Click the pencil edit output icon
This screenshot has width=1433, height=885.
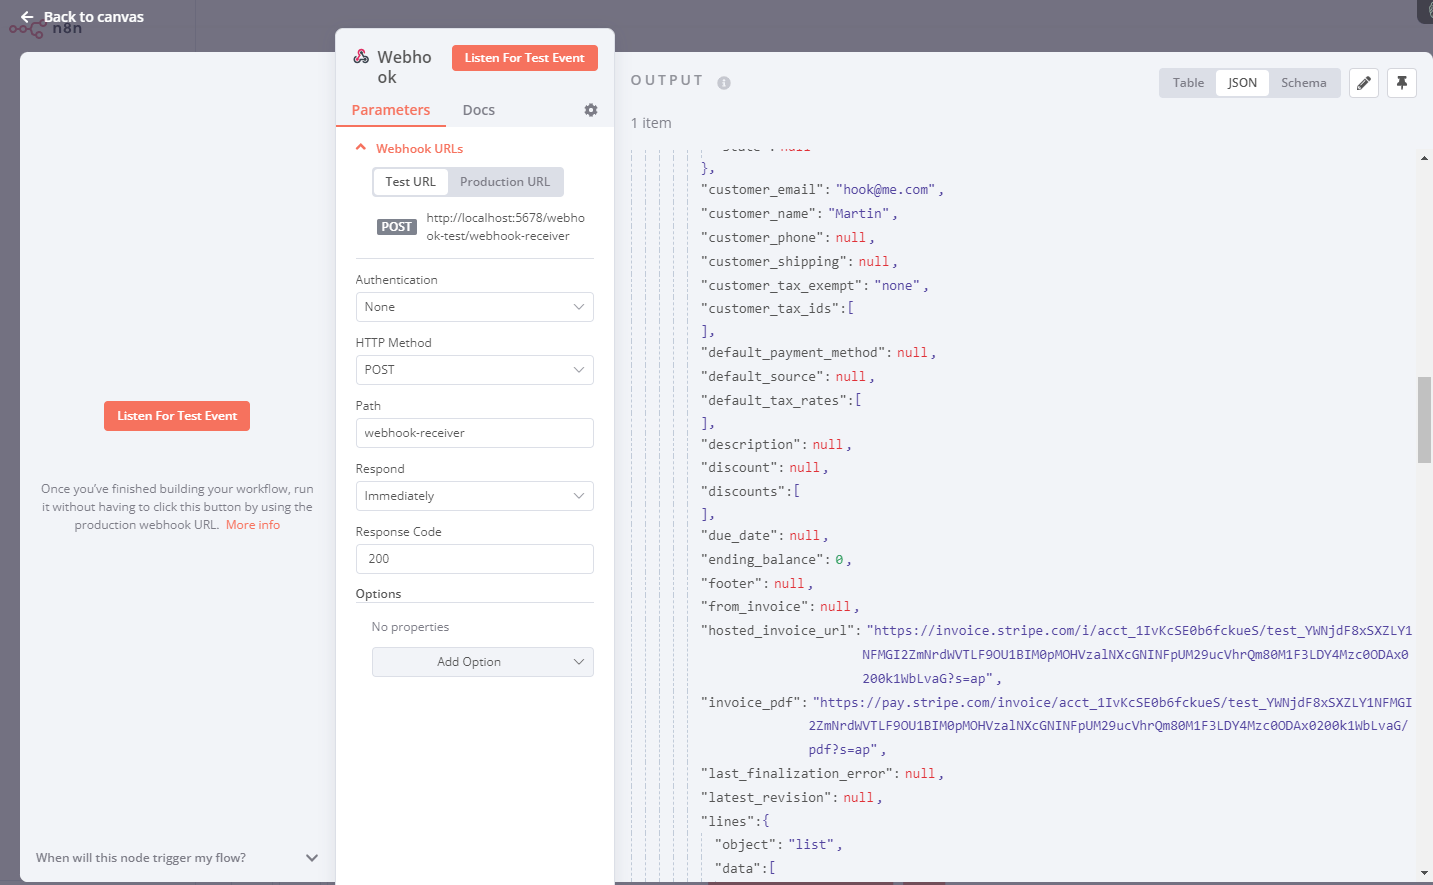point(1363,83)
